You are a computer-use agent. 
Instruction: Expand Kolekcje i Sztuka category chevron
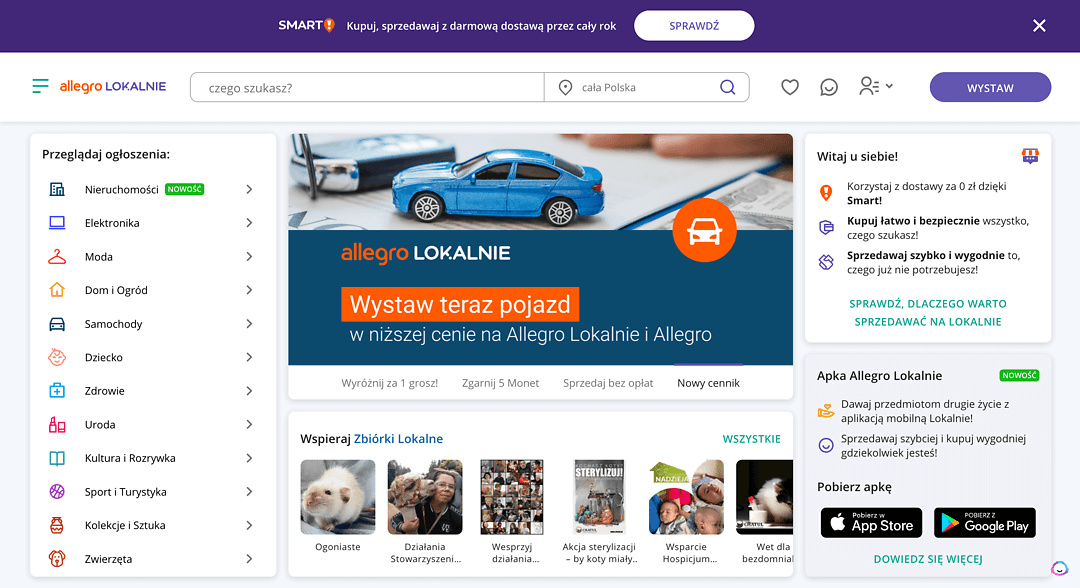coord(249,525)
